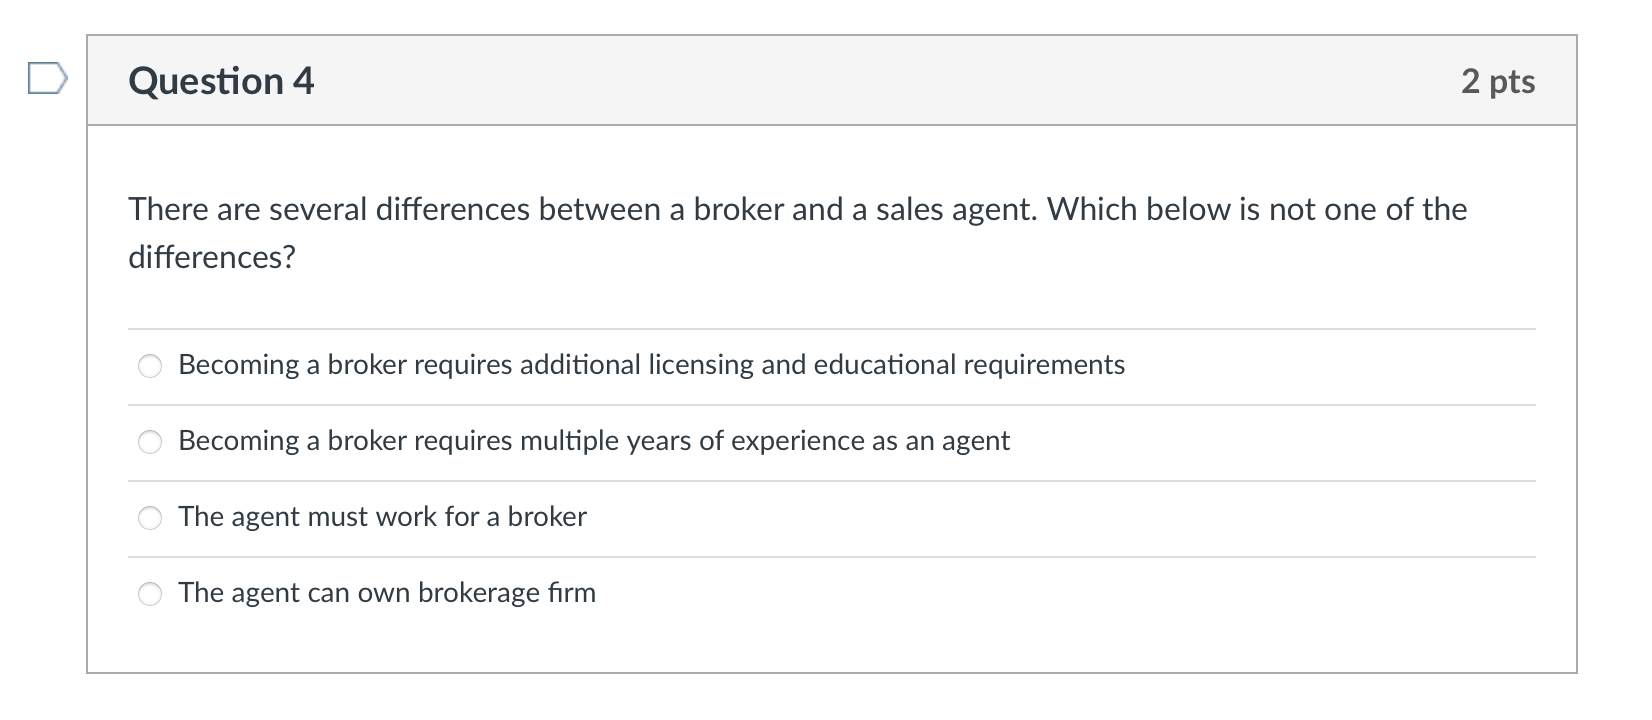This screenshot has width=1652, height=720.
Task: Click the prompt line starting 'There are several differences'
Action: [797, 210]
